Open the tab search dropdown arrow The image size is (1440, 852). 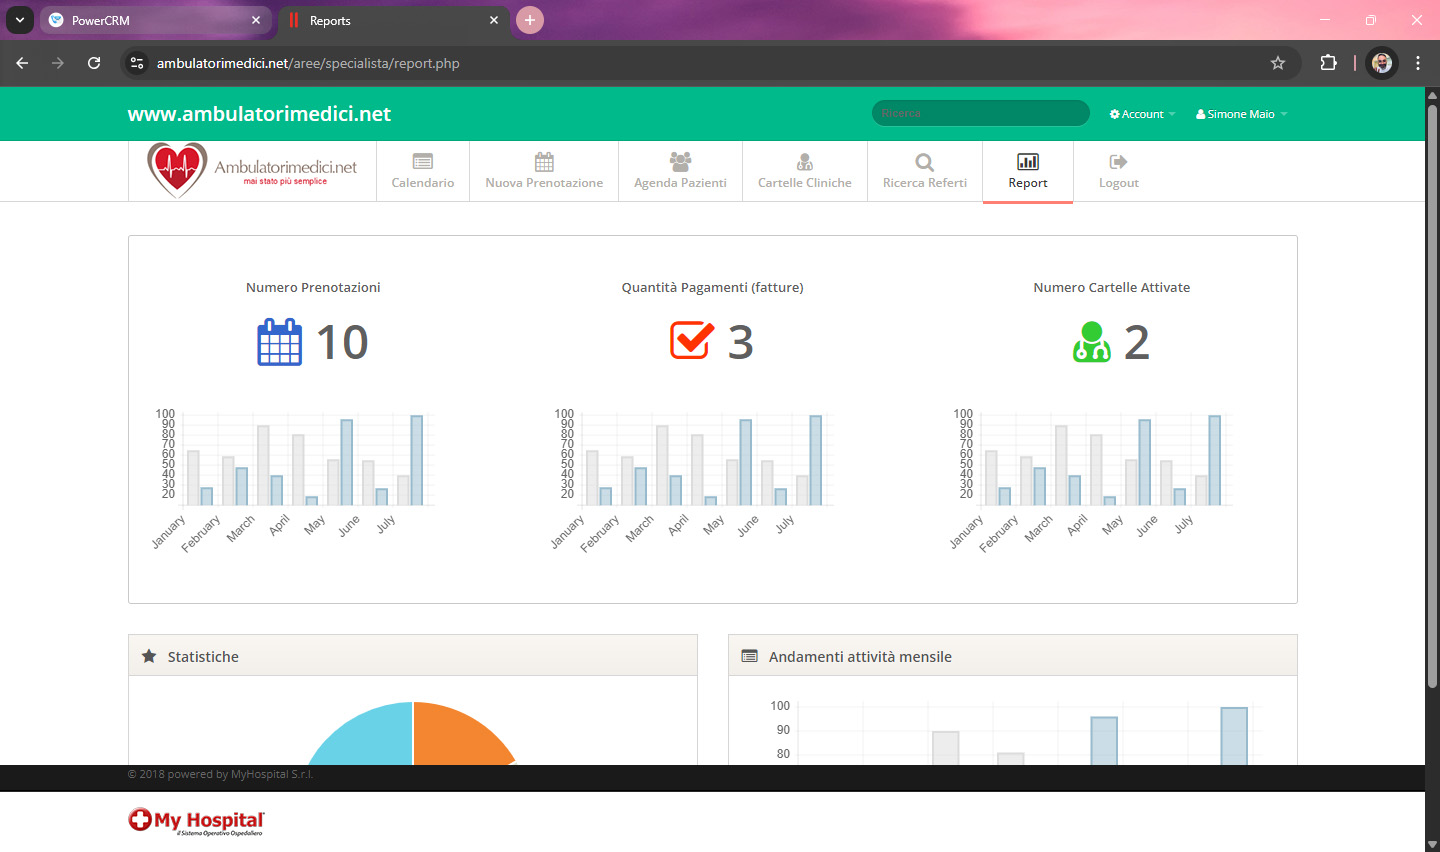[19, 20]
